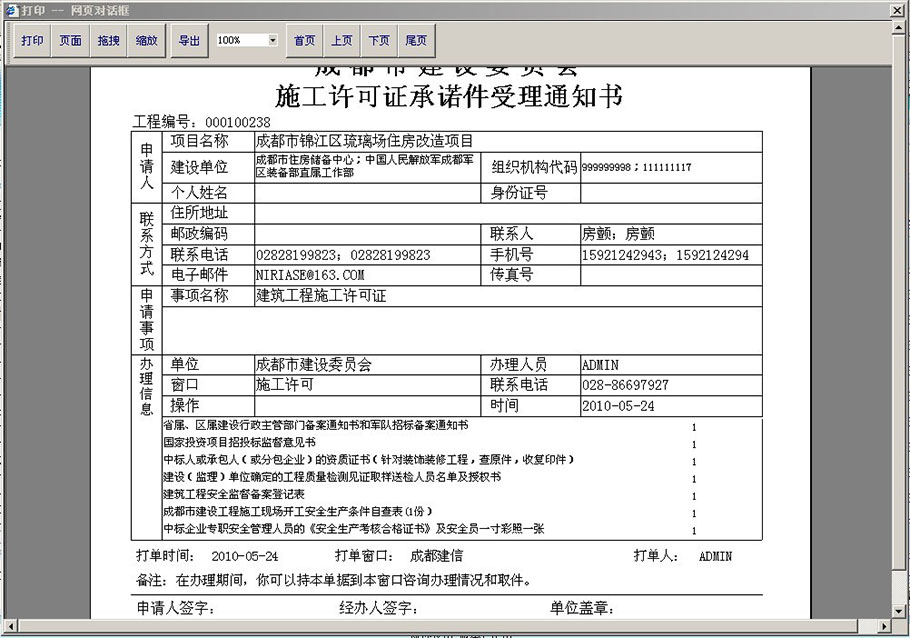Click the mobile number value 15921242943
This screenshot has width=910, height=638.
point(622,255)
